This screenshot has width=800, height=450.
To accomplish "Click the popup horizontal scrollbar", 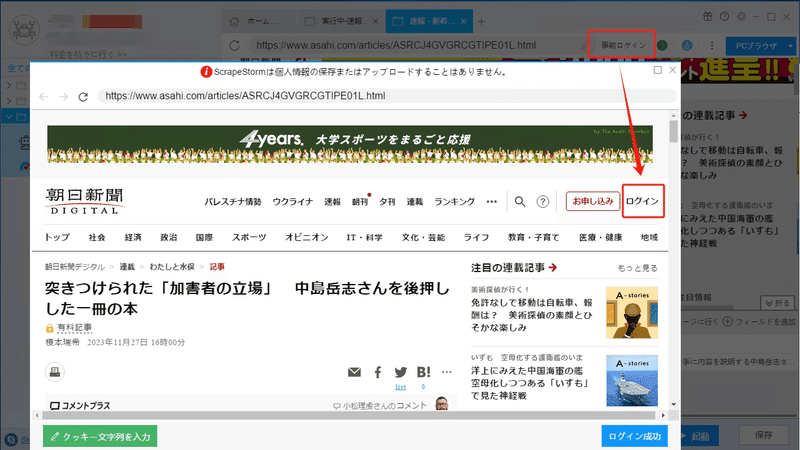I will (350, 416).
